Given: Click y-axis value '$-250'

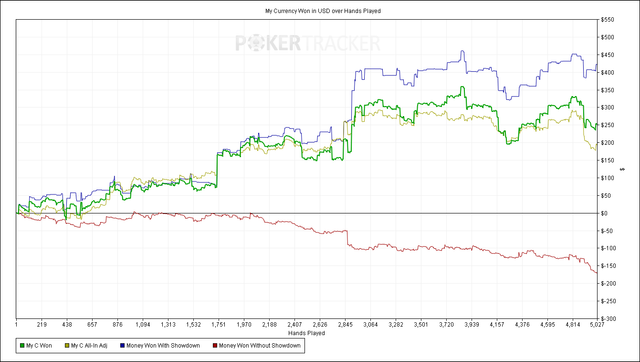Looking at the screenshot, I should point(608,301).
